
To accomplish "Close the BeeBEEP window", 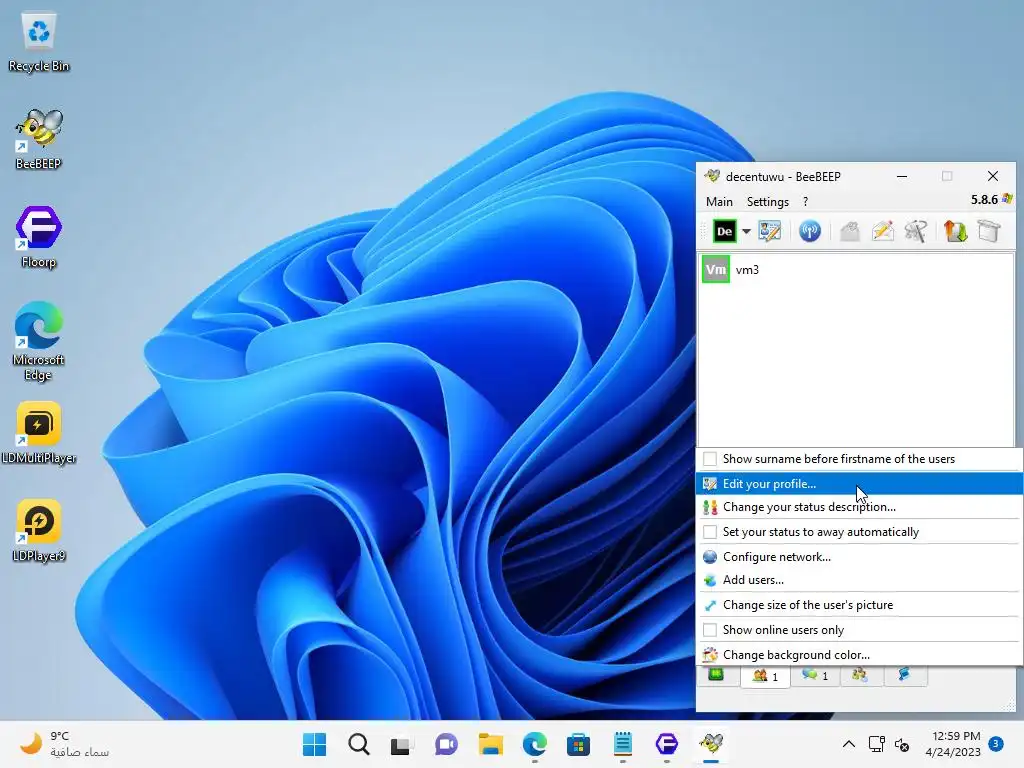I will pyautogui.click(x=993, y=176).
